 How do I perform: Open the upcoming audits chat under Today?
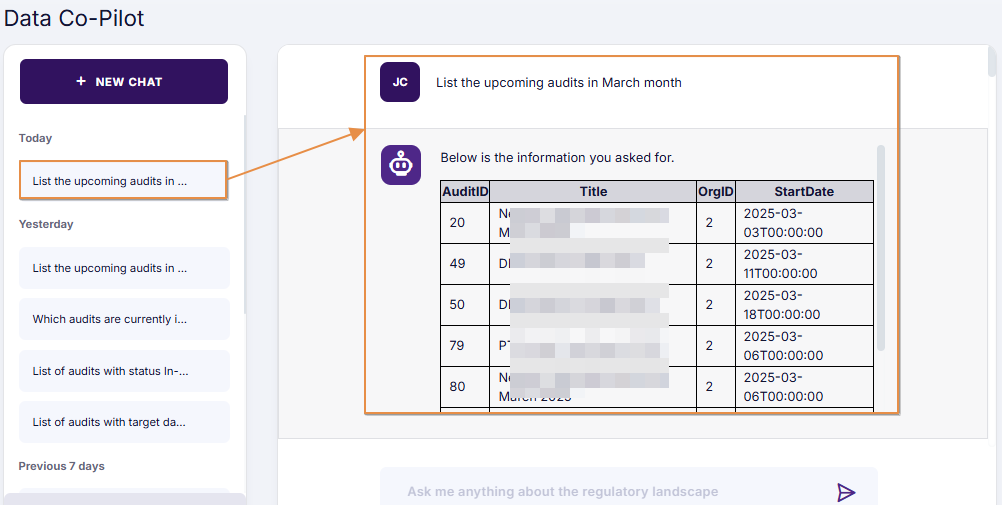point(123,181)
